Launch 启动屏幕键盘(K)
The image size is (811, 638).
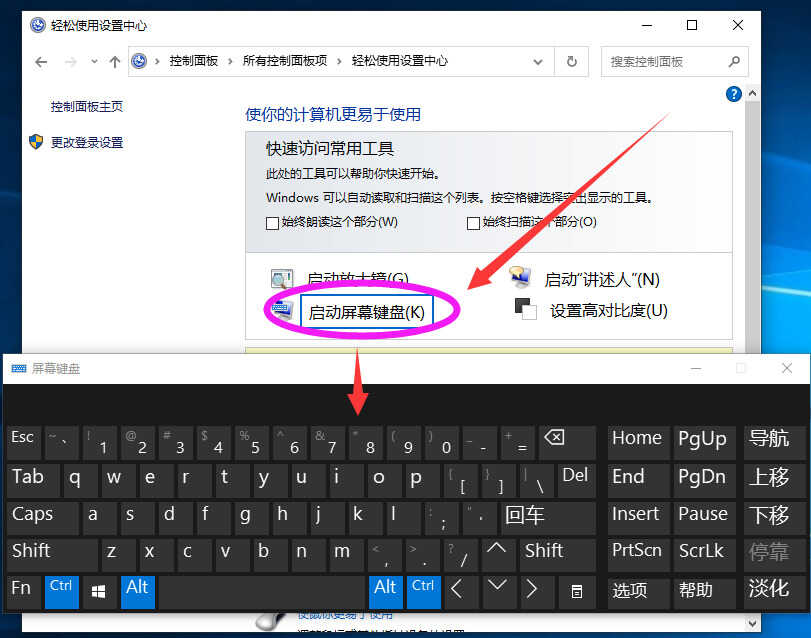point(366,312)
